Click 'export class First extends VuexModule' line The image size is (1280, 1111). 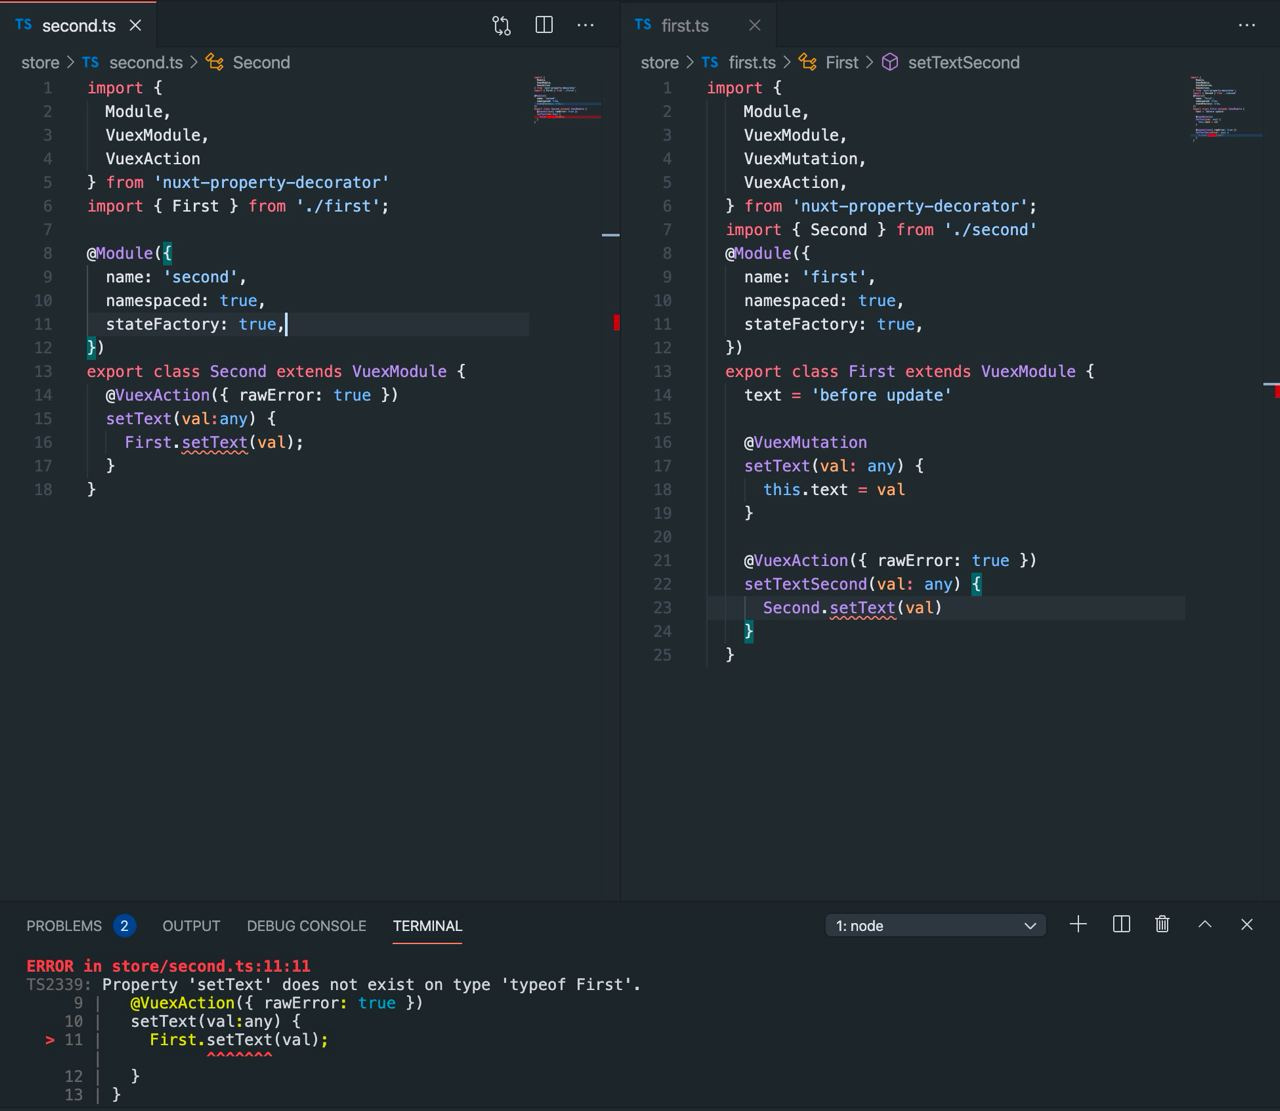tap(909, 371)
